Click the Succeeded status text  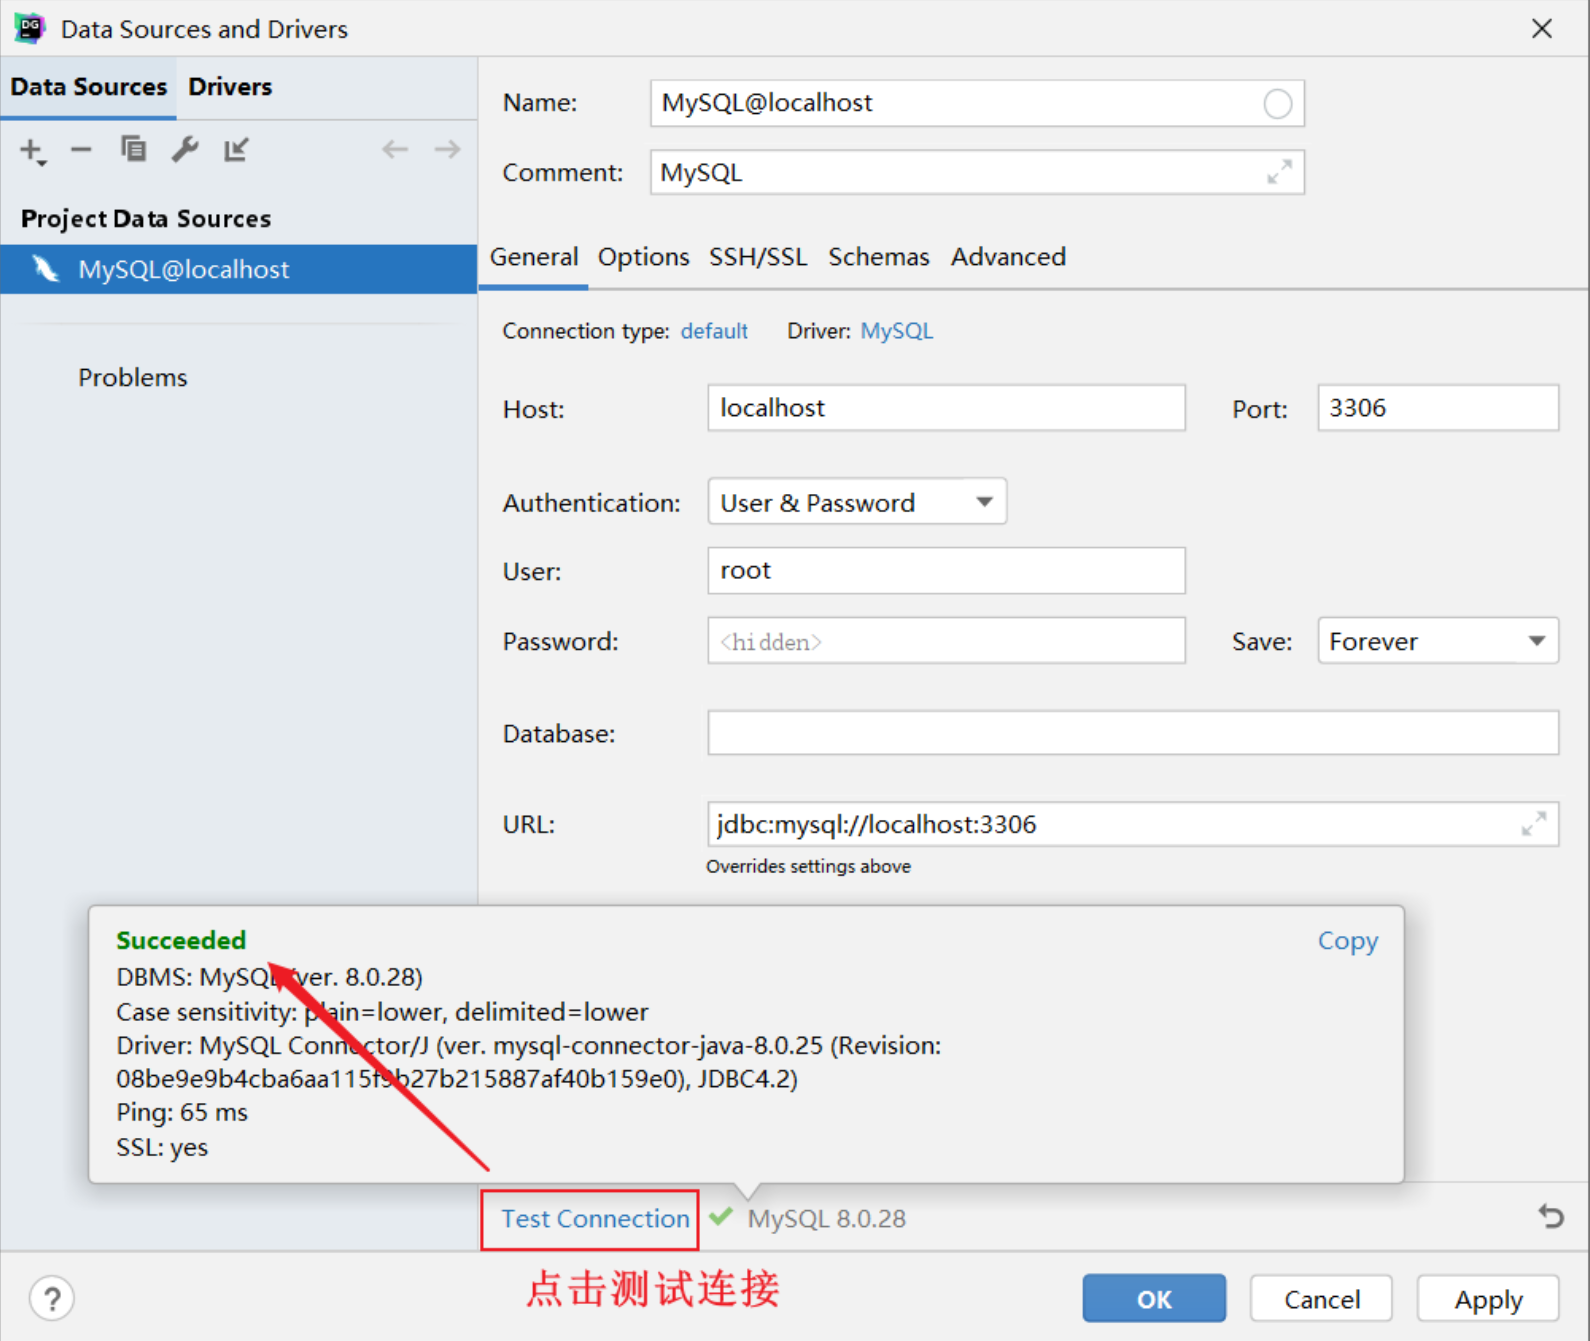coord(181,940)
